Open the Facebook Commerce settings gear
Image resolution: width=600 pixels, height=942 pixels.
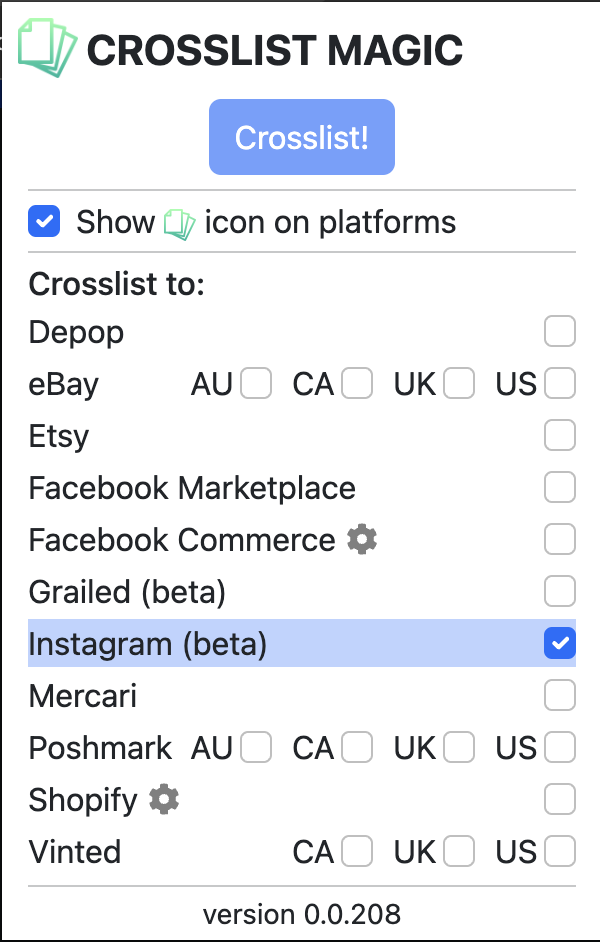pyautogui.click(x=361, y=539)
